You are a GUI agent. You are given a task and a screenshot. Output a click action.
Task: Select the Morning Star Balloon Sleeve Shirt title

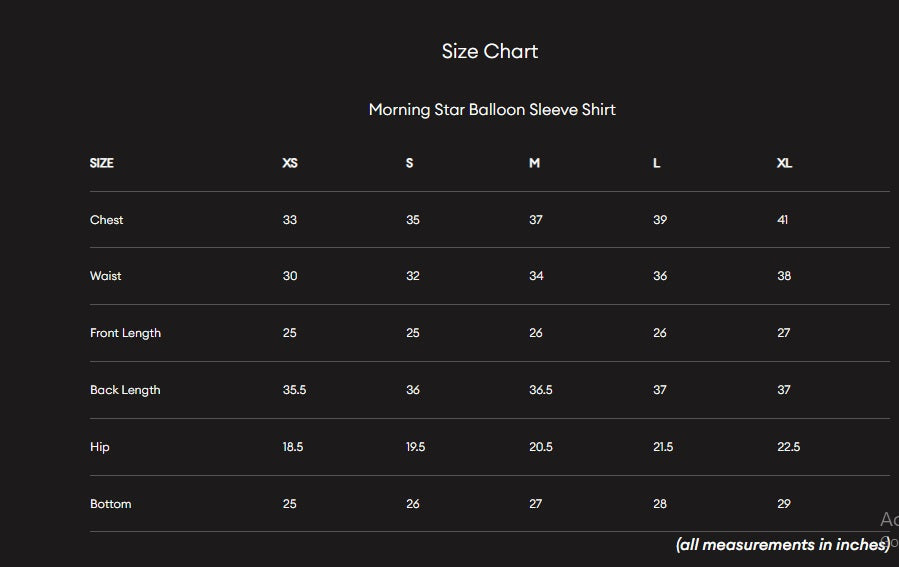click(x=492, y=110)
